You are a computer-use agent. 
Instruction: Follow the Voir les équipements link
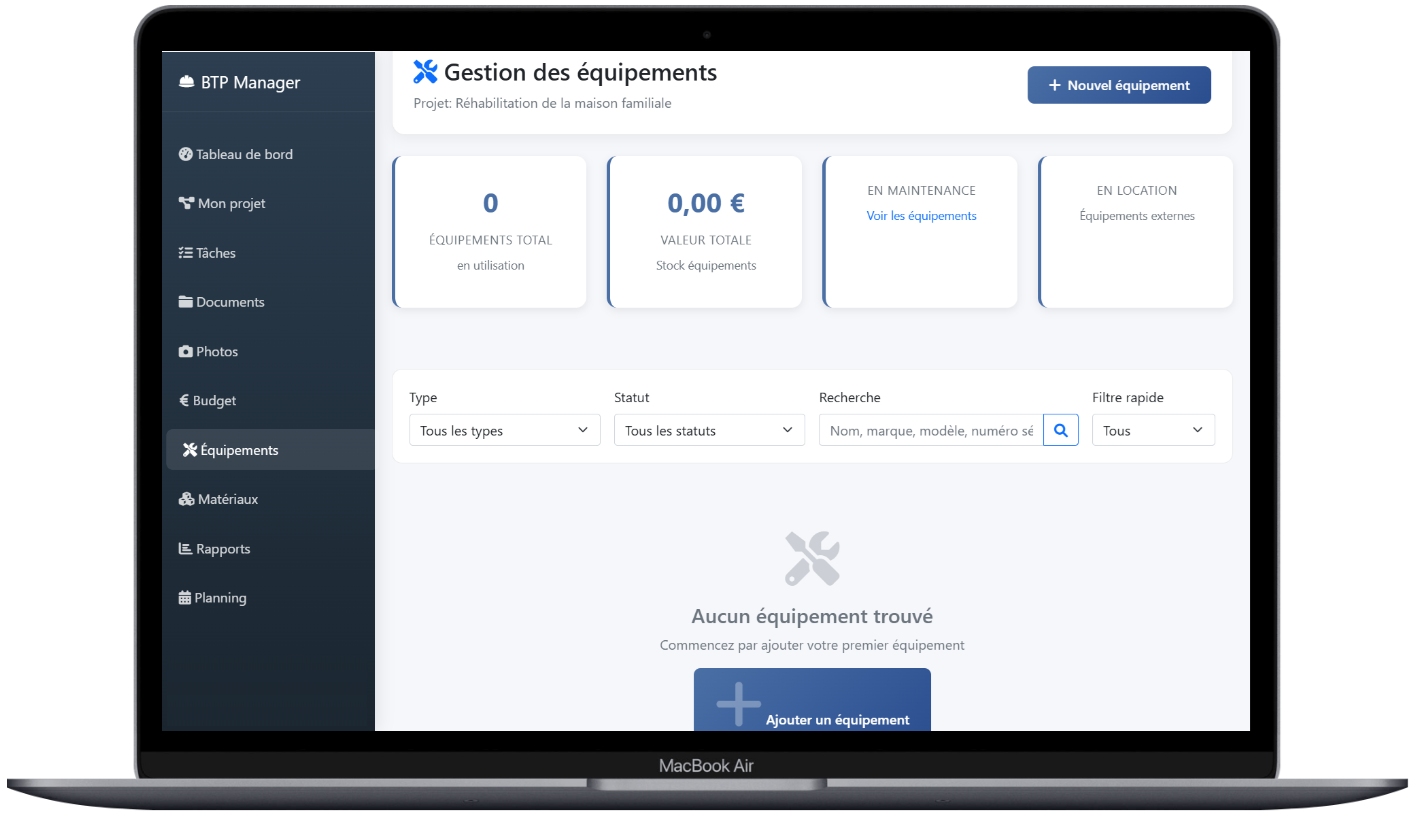coord(921,216)
